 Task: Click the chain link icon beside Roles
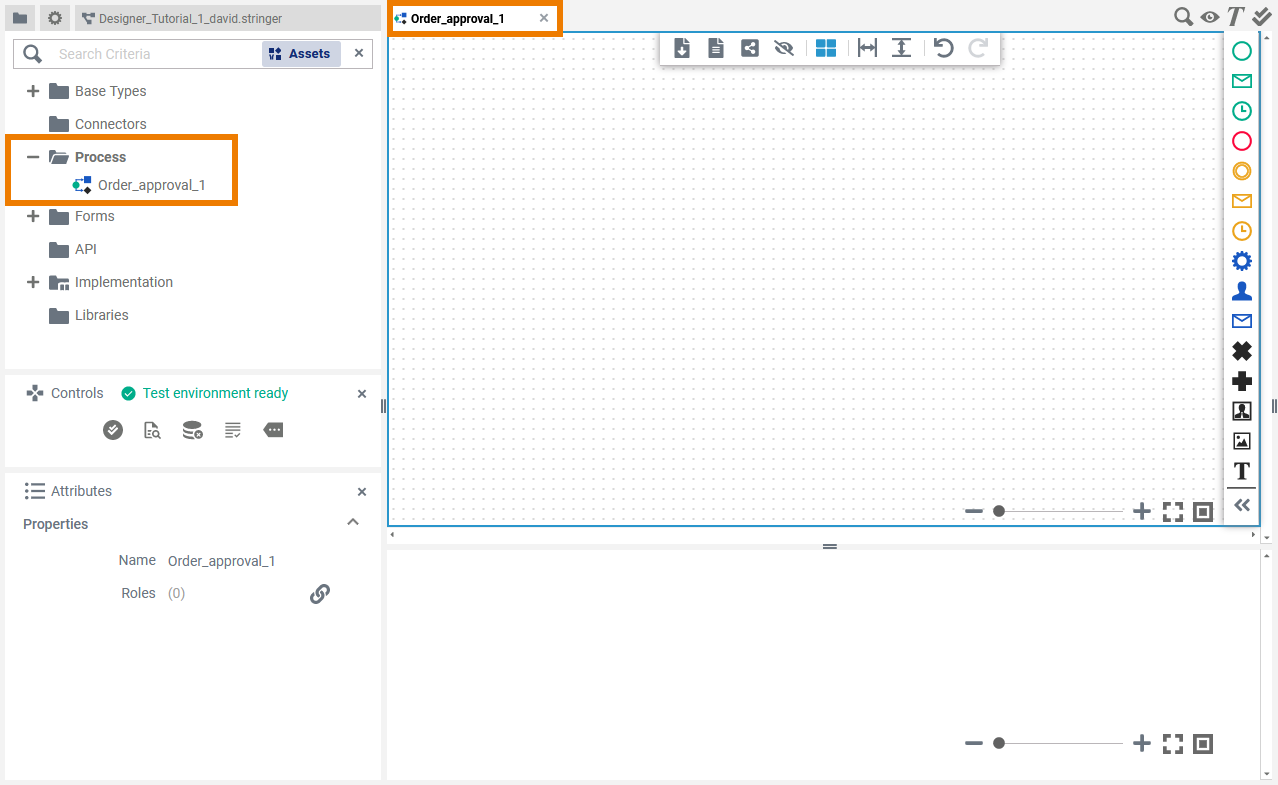click(320, 594)
